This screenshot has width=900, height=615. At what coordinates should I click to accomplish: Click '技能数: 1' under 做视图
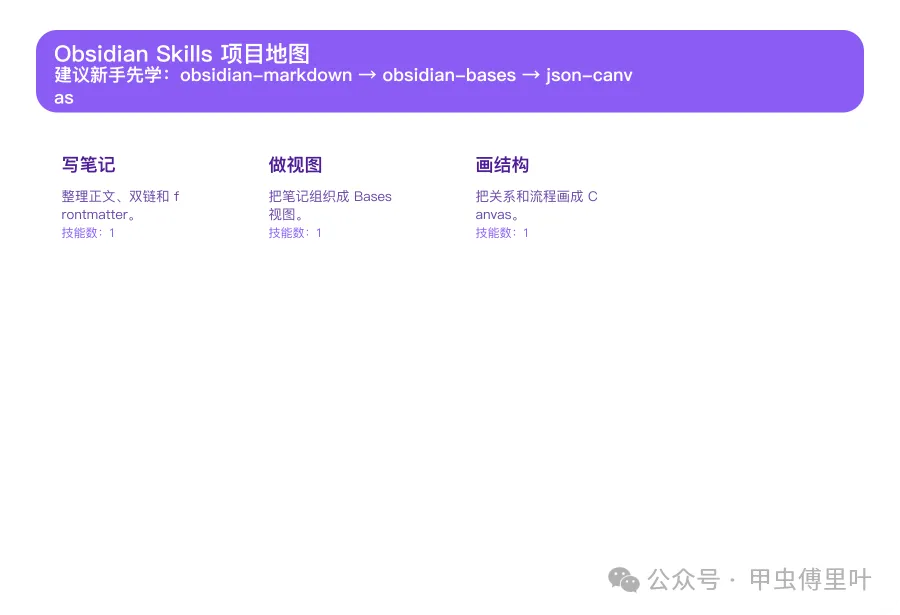click(295, 233)
